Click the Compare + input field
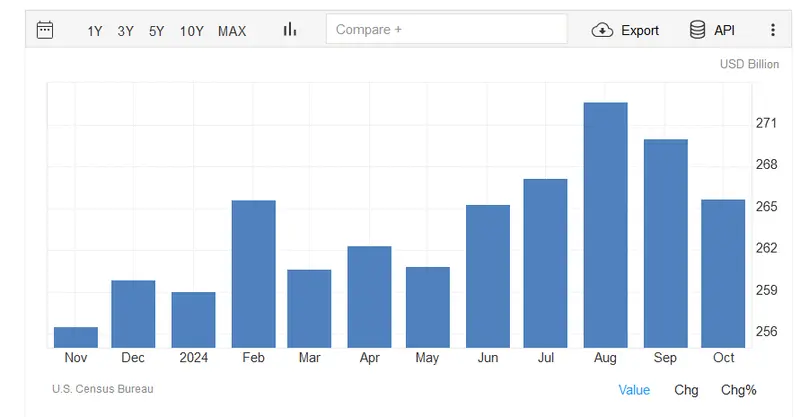The height and width of the screenshot is (417, 800). pyautogui.click(x=446, y=29)
